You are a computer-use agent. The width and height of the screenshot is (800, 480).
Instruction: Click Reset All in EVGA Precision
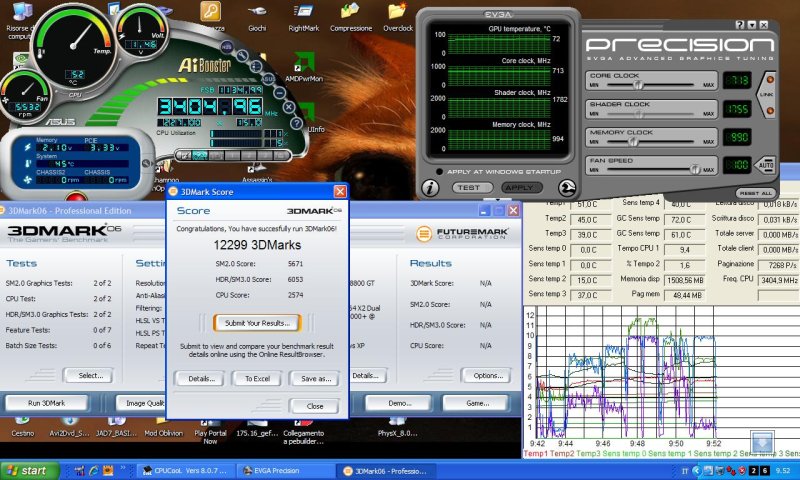point(756,193)
